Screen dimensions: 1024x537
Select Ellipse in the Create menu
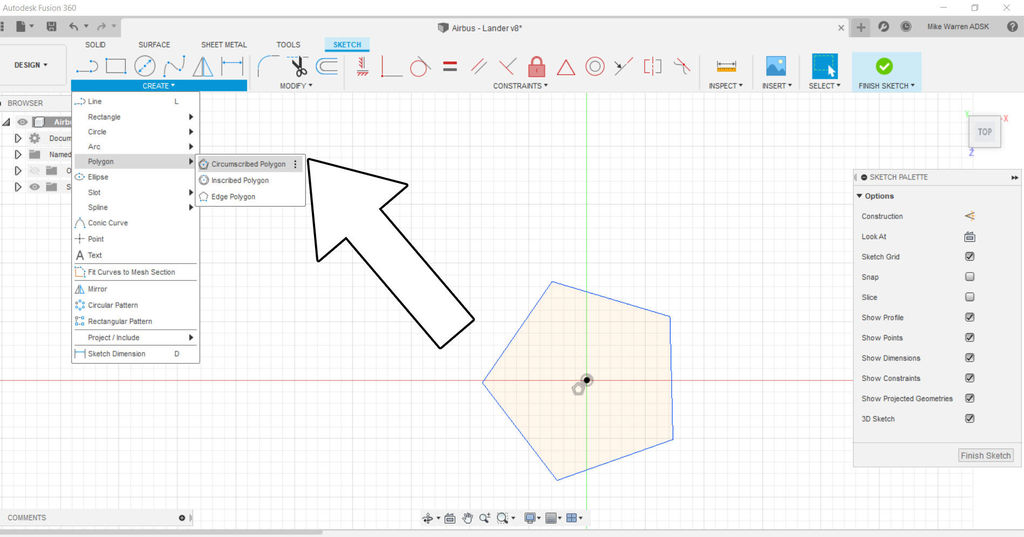pyautogui.click(x=135, y=177)
